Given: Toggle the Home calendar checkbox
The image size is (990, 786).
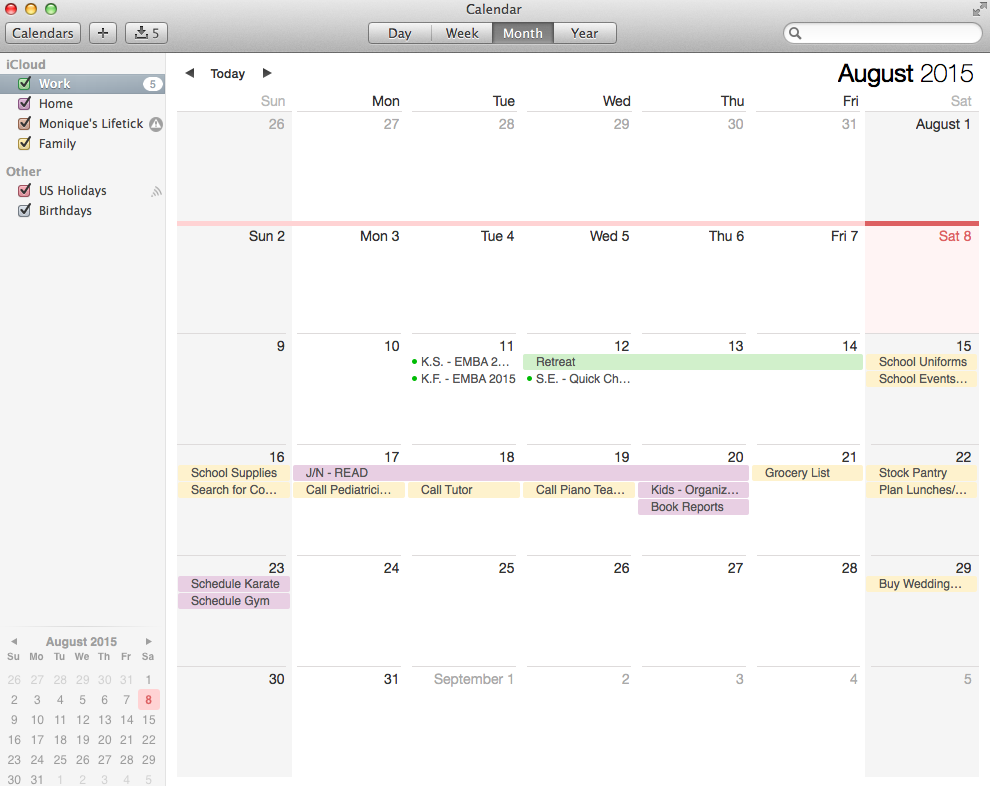Looking at the screenshot, I should (25, 104).
